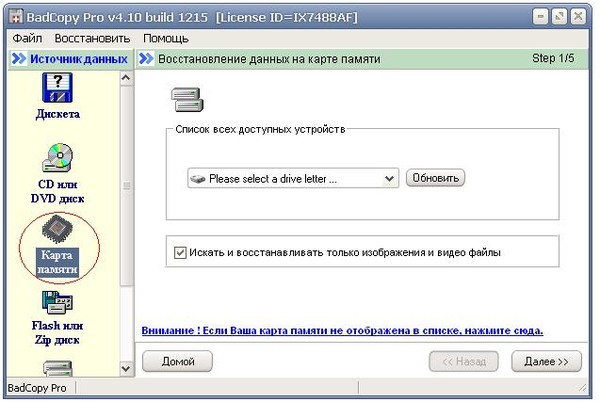The height and width of the screenshot is (402, 600).
Task: Open the Помощь menu
Action: pyautogui.click(x=166, y=38)
